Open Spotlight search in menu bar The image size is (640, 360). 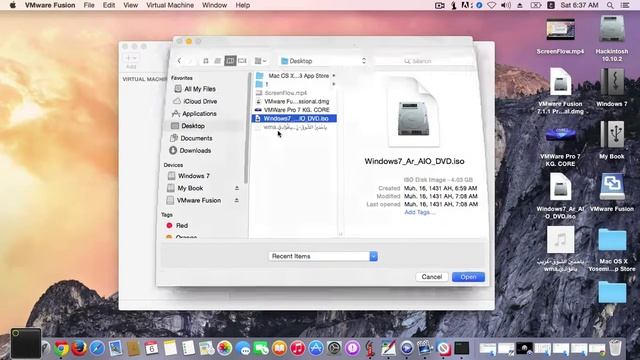click(x=610, y=5)
